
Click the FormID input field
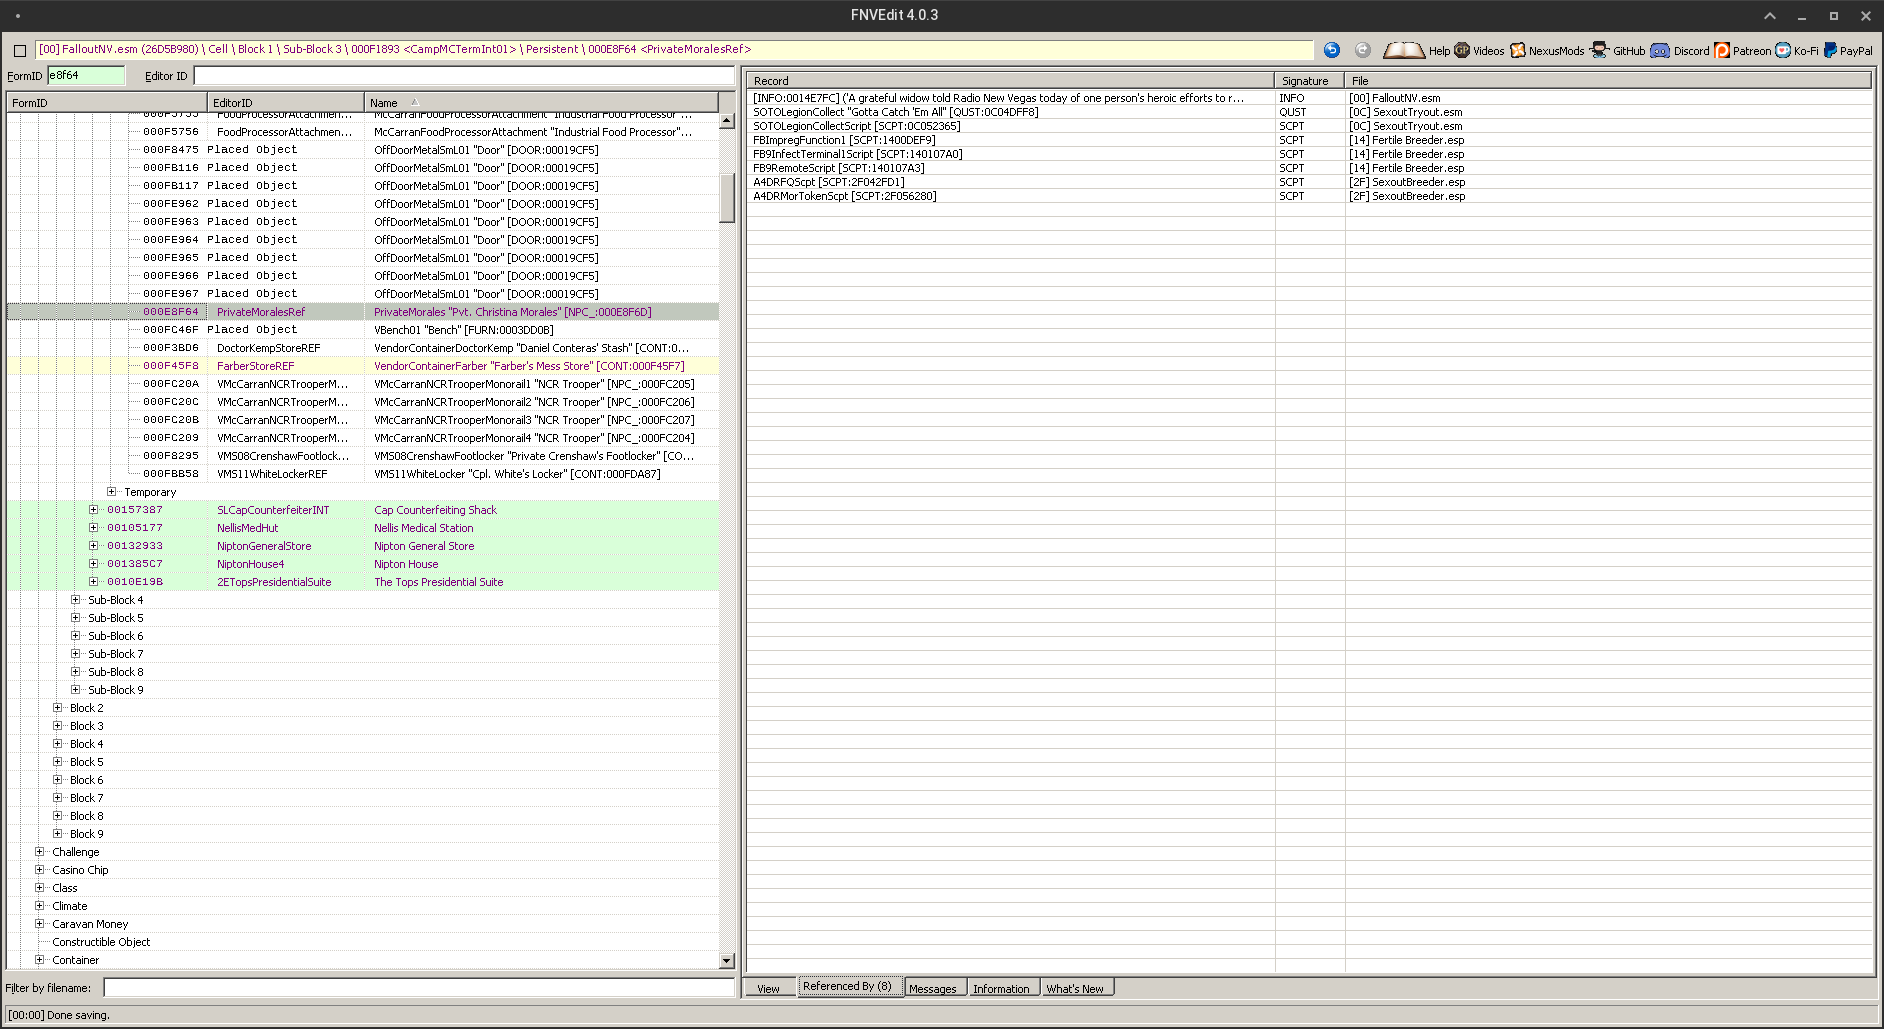click(86, 76)
